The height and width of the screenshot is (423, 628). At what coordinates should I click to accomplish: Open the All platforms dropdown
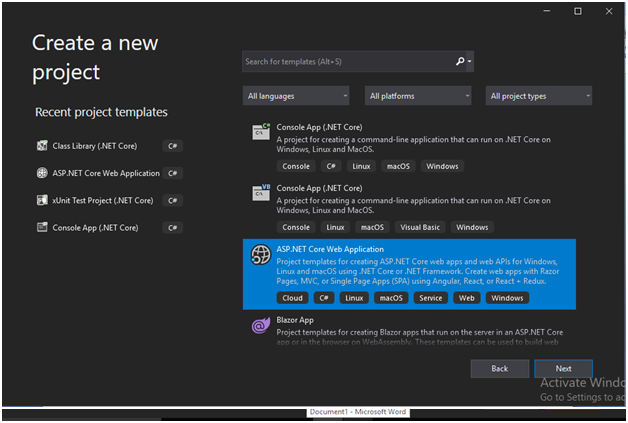tap(418, 96)
